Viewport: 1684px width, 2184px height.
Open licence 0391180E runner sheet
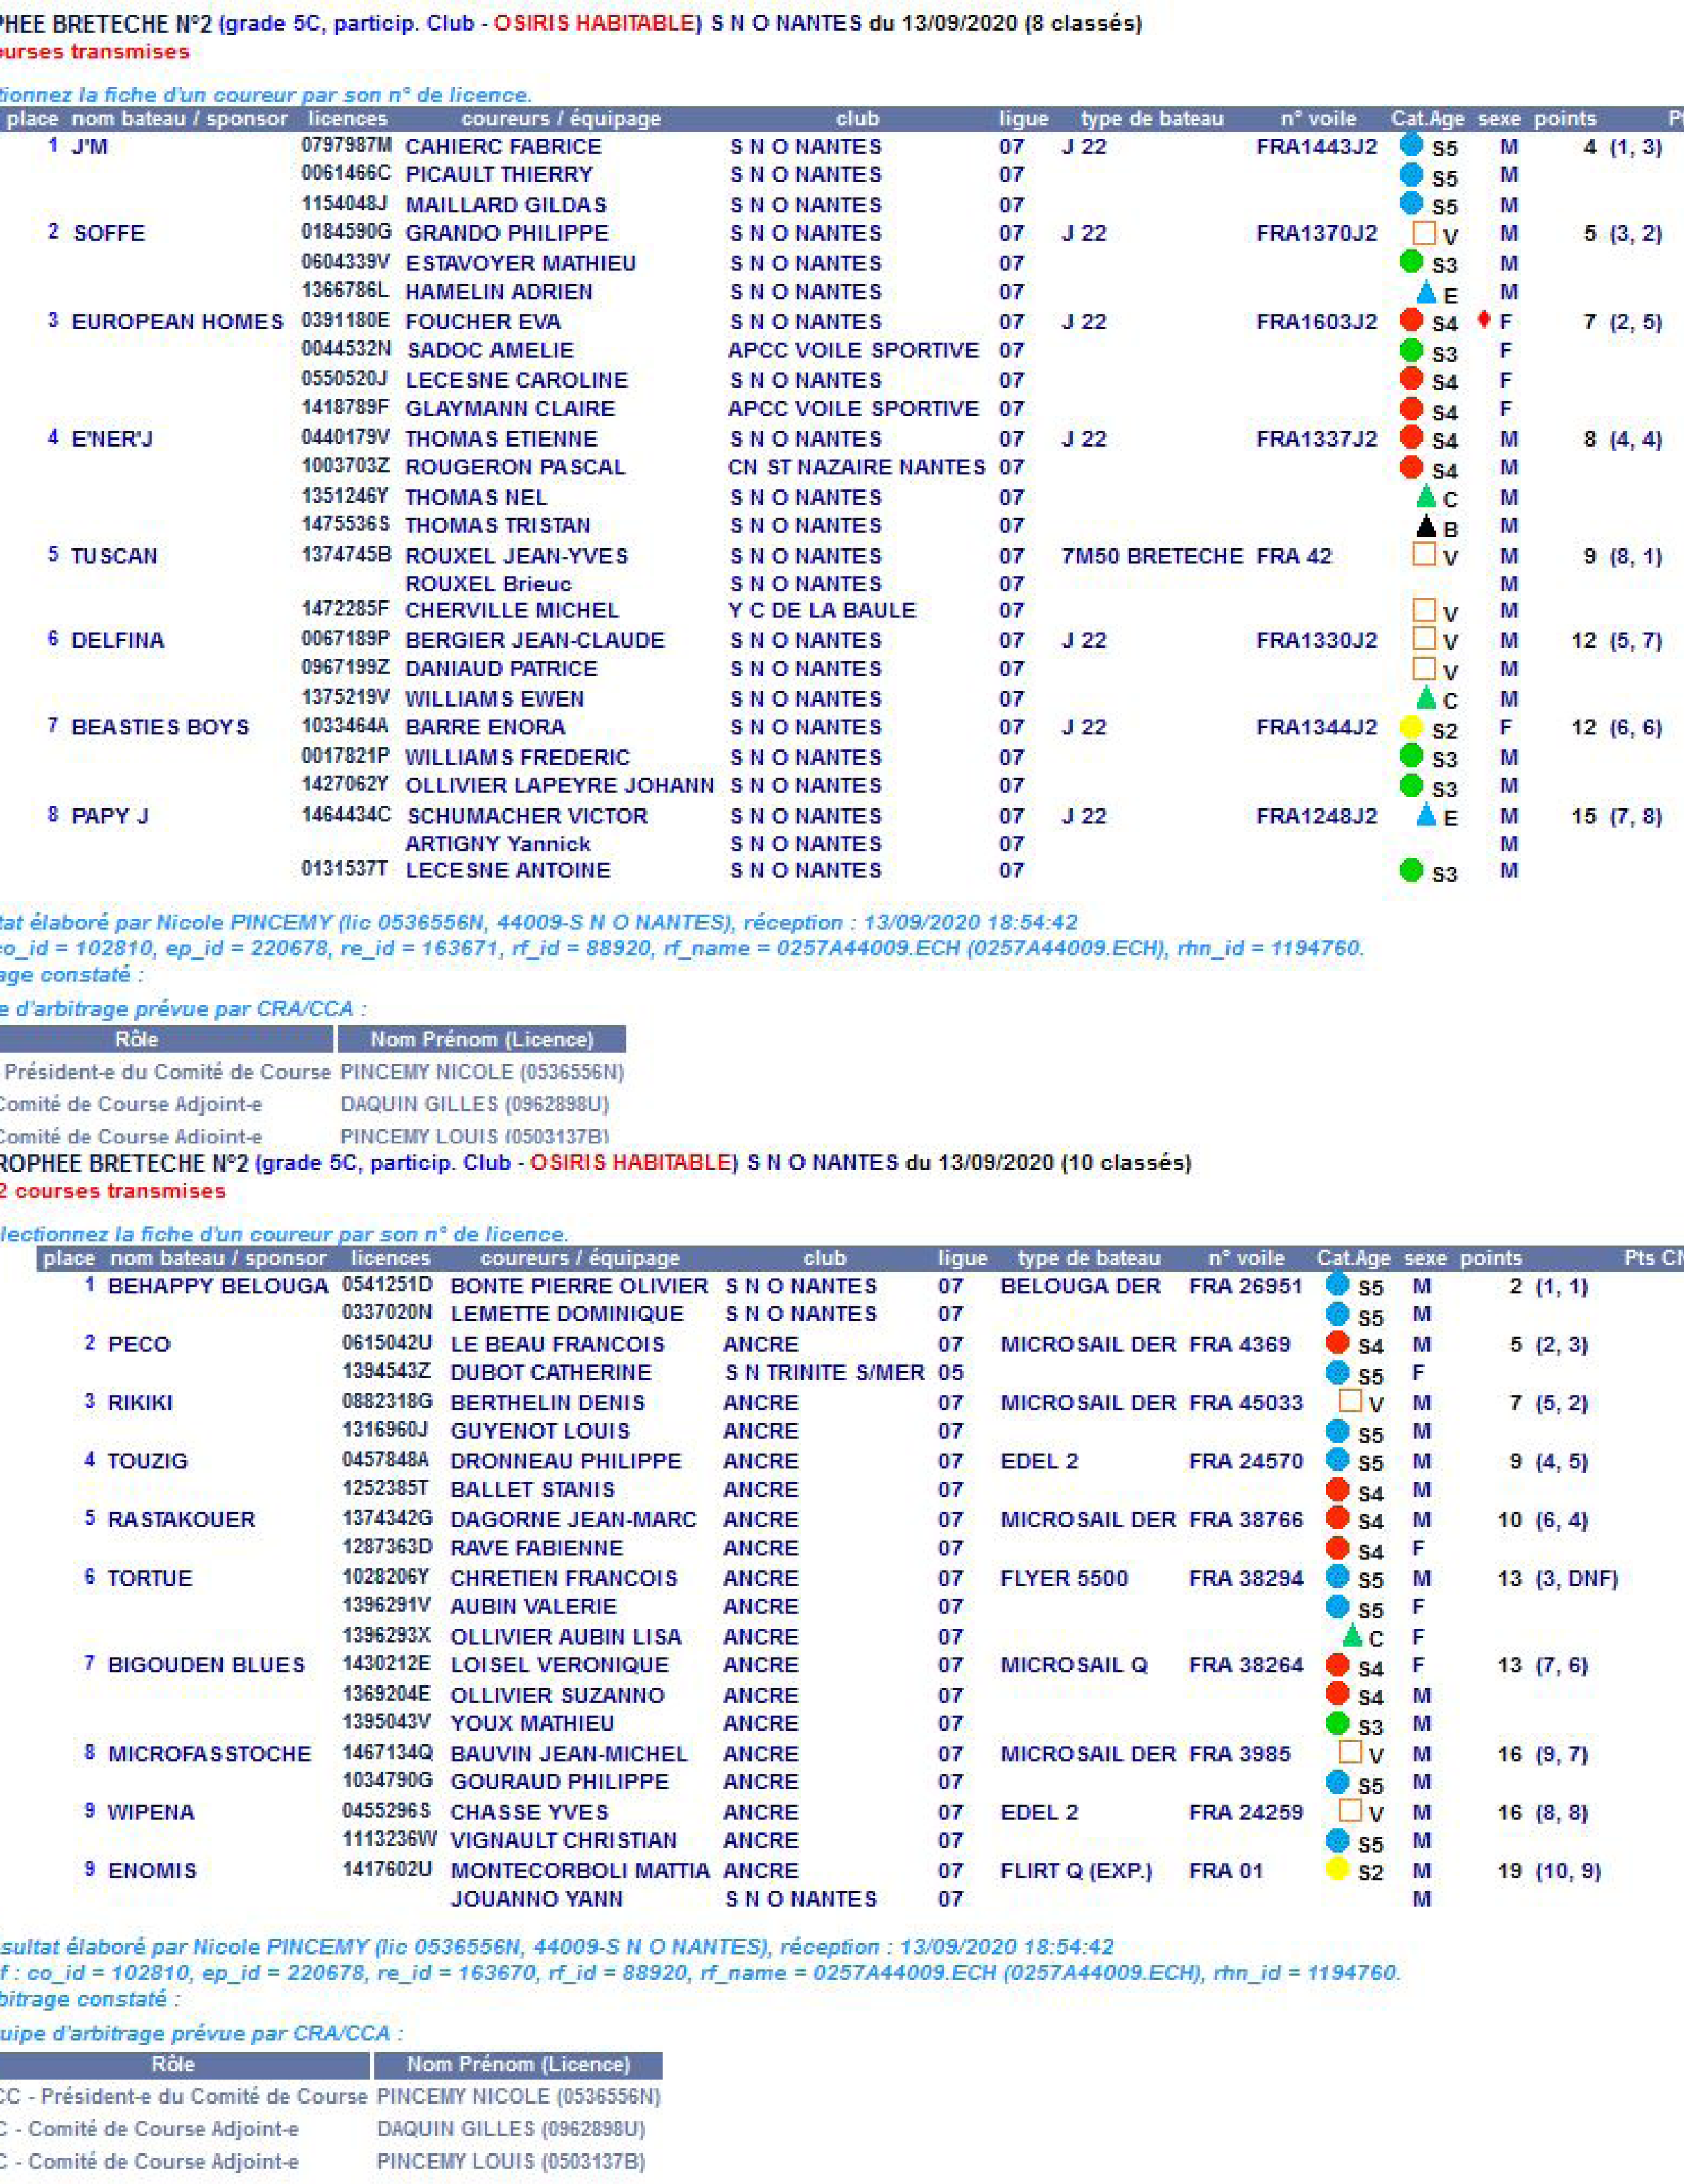click(346, 321)
